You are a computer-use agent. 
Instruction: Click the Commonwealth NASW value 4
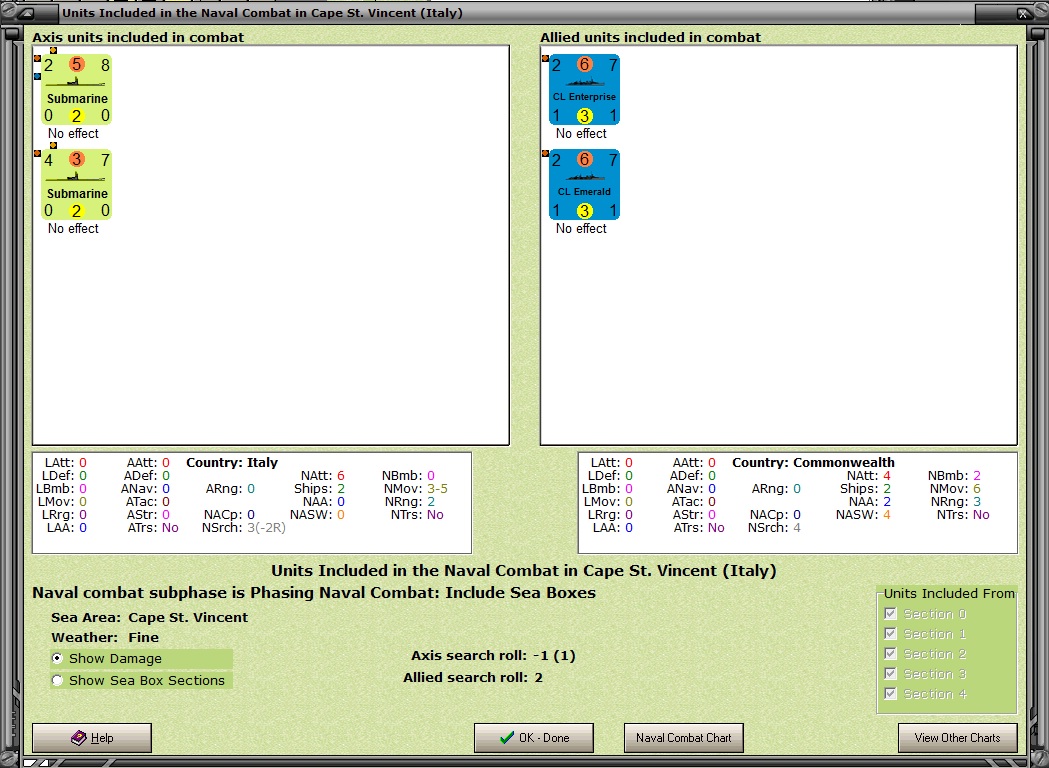886,514
